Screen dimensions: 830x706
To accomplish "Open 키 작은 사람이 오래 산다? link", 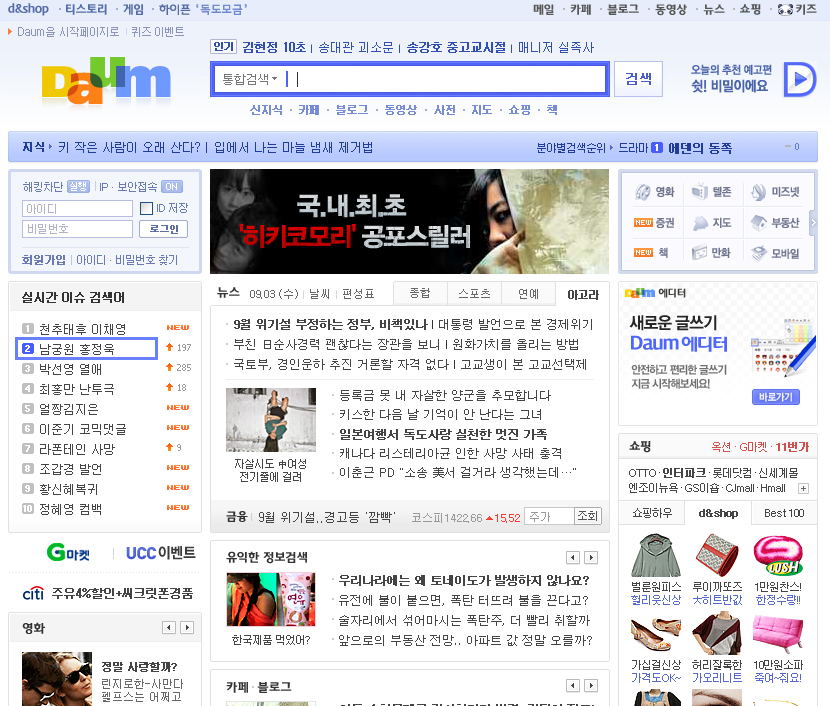I will (x=129, y=147).
